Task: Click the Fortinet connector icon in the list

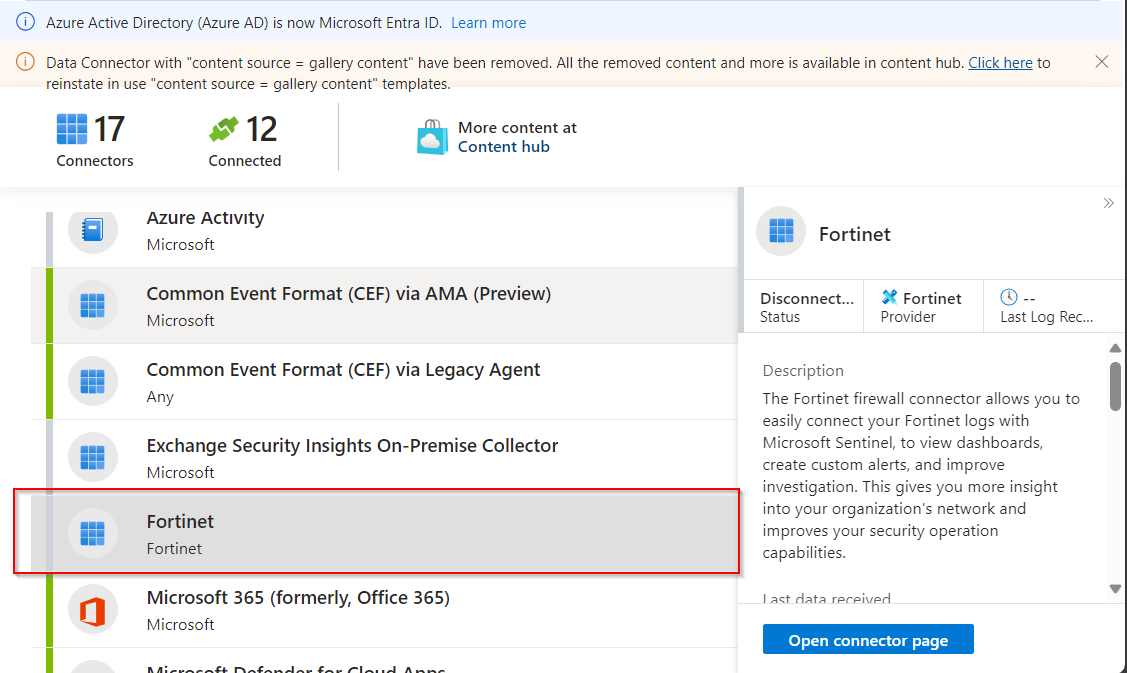Action: [x=92, y=533]
